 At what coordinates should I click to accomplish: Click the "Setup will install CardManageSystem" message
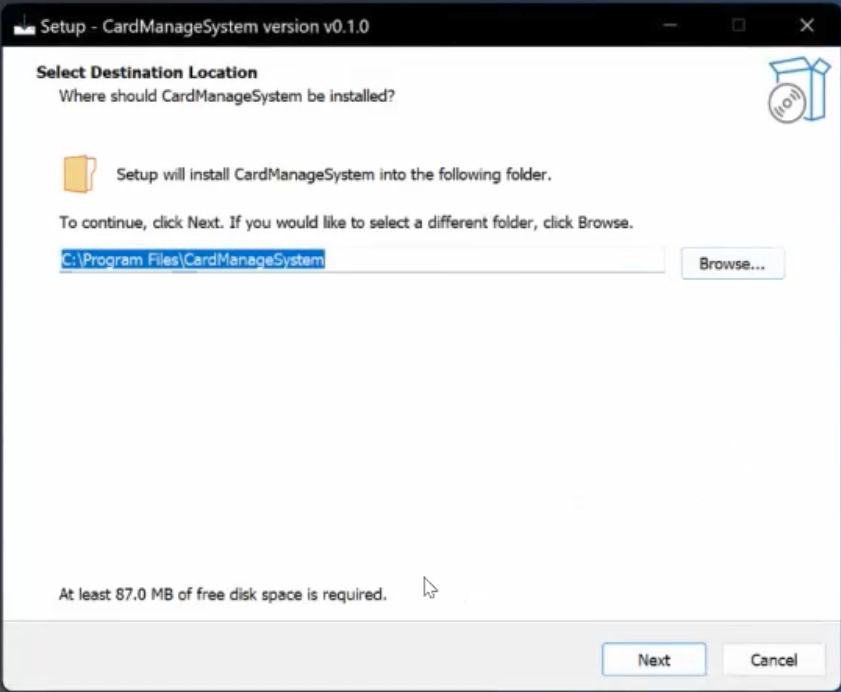point(334,174)
